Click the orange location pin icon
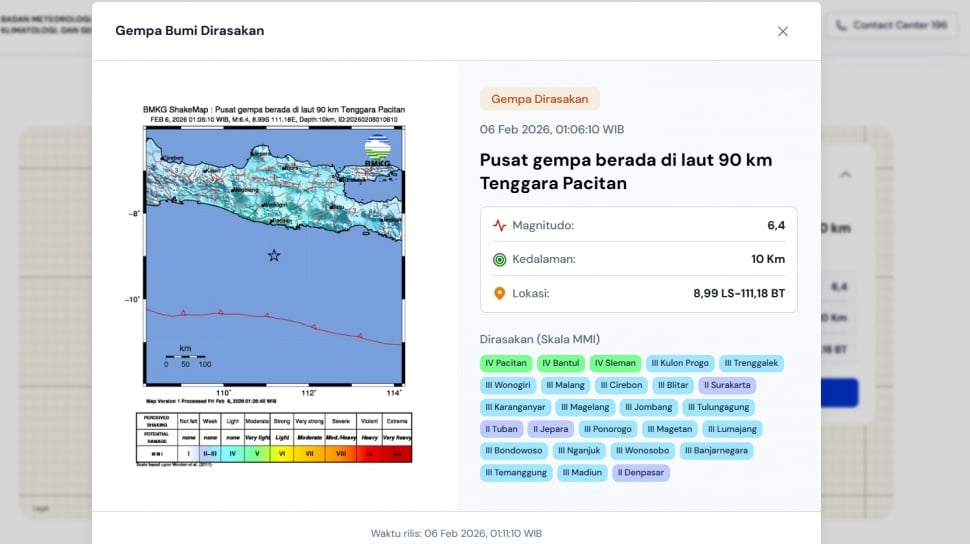This screenshot has width=970, height=544. (500, 293)
